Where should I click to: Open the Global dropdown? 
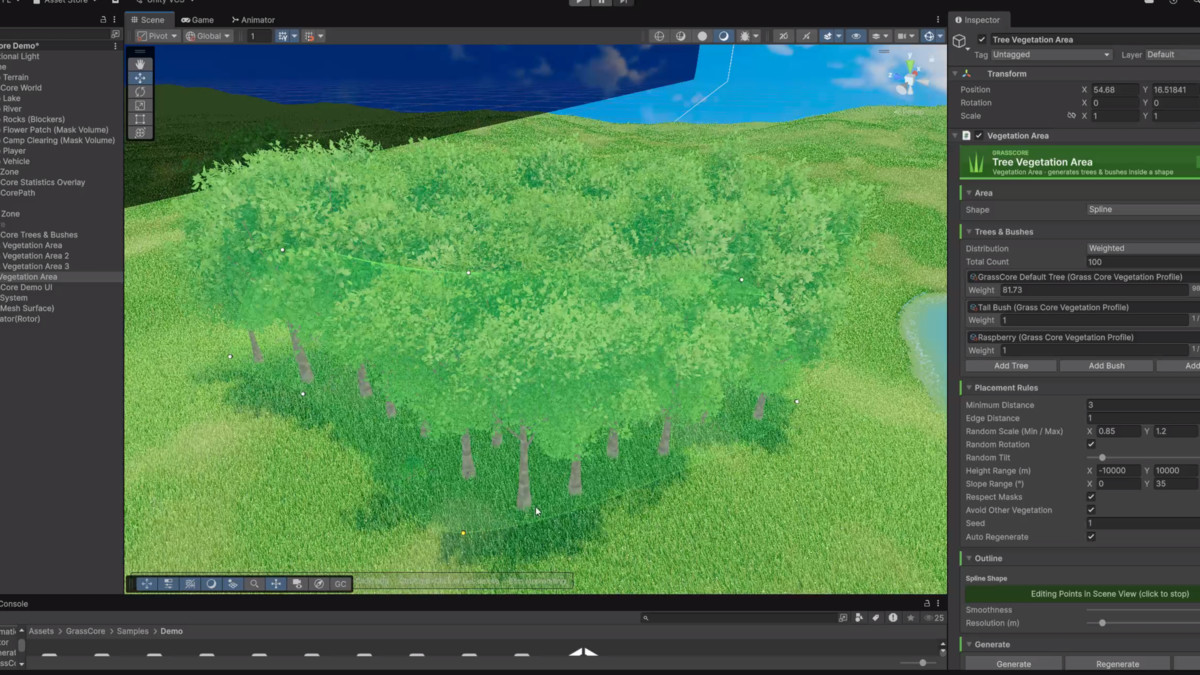(x=208, y=36)
